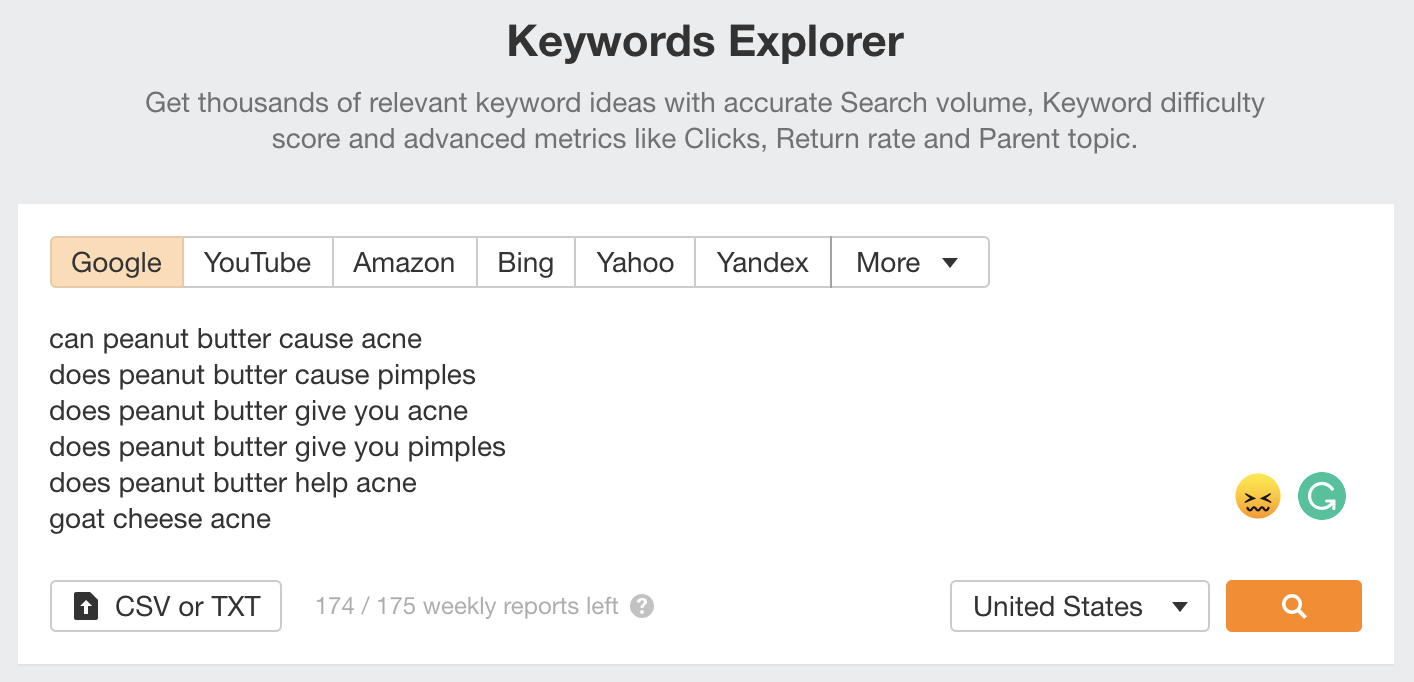
Task: Click the yellow confounded-face emoji icon
Action: tap(1258, 496)
